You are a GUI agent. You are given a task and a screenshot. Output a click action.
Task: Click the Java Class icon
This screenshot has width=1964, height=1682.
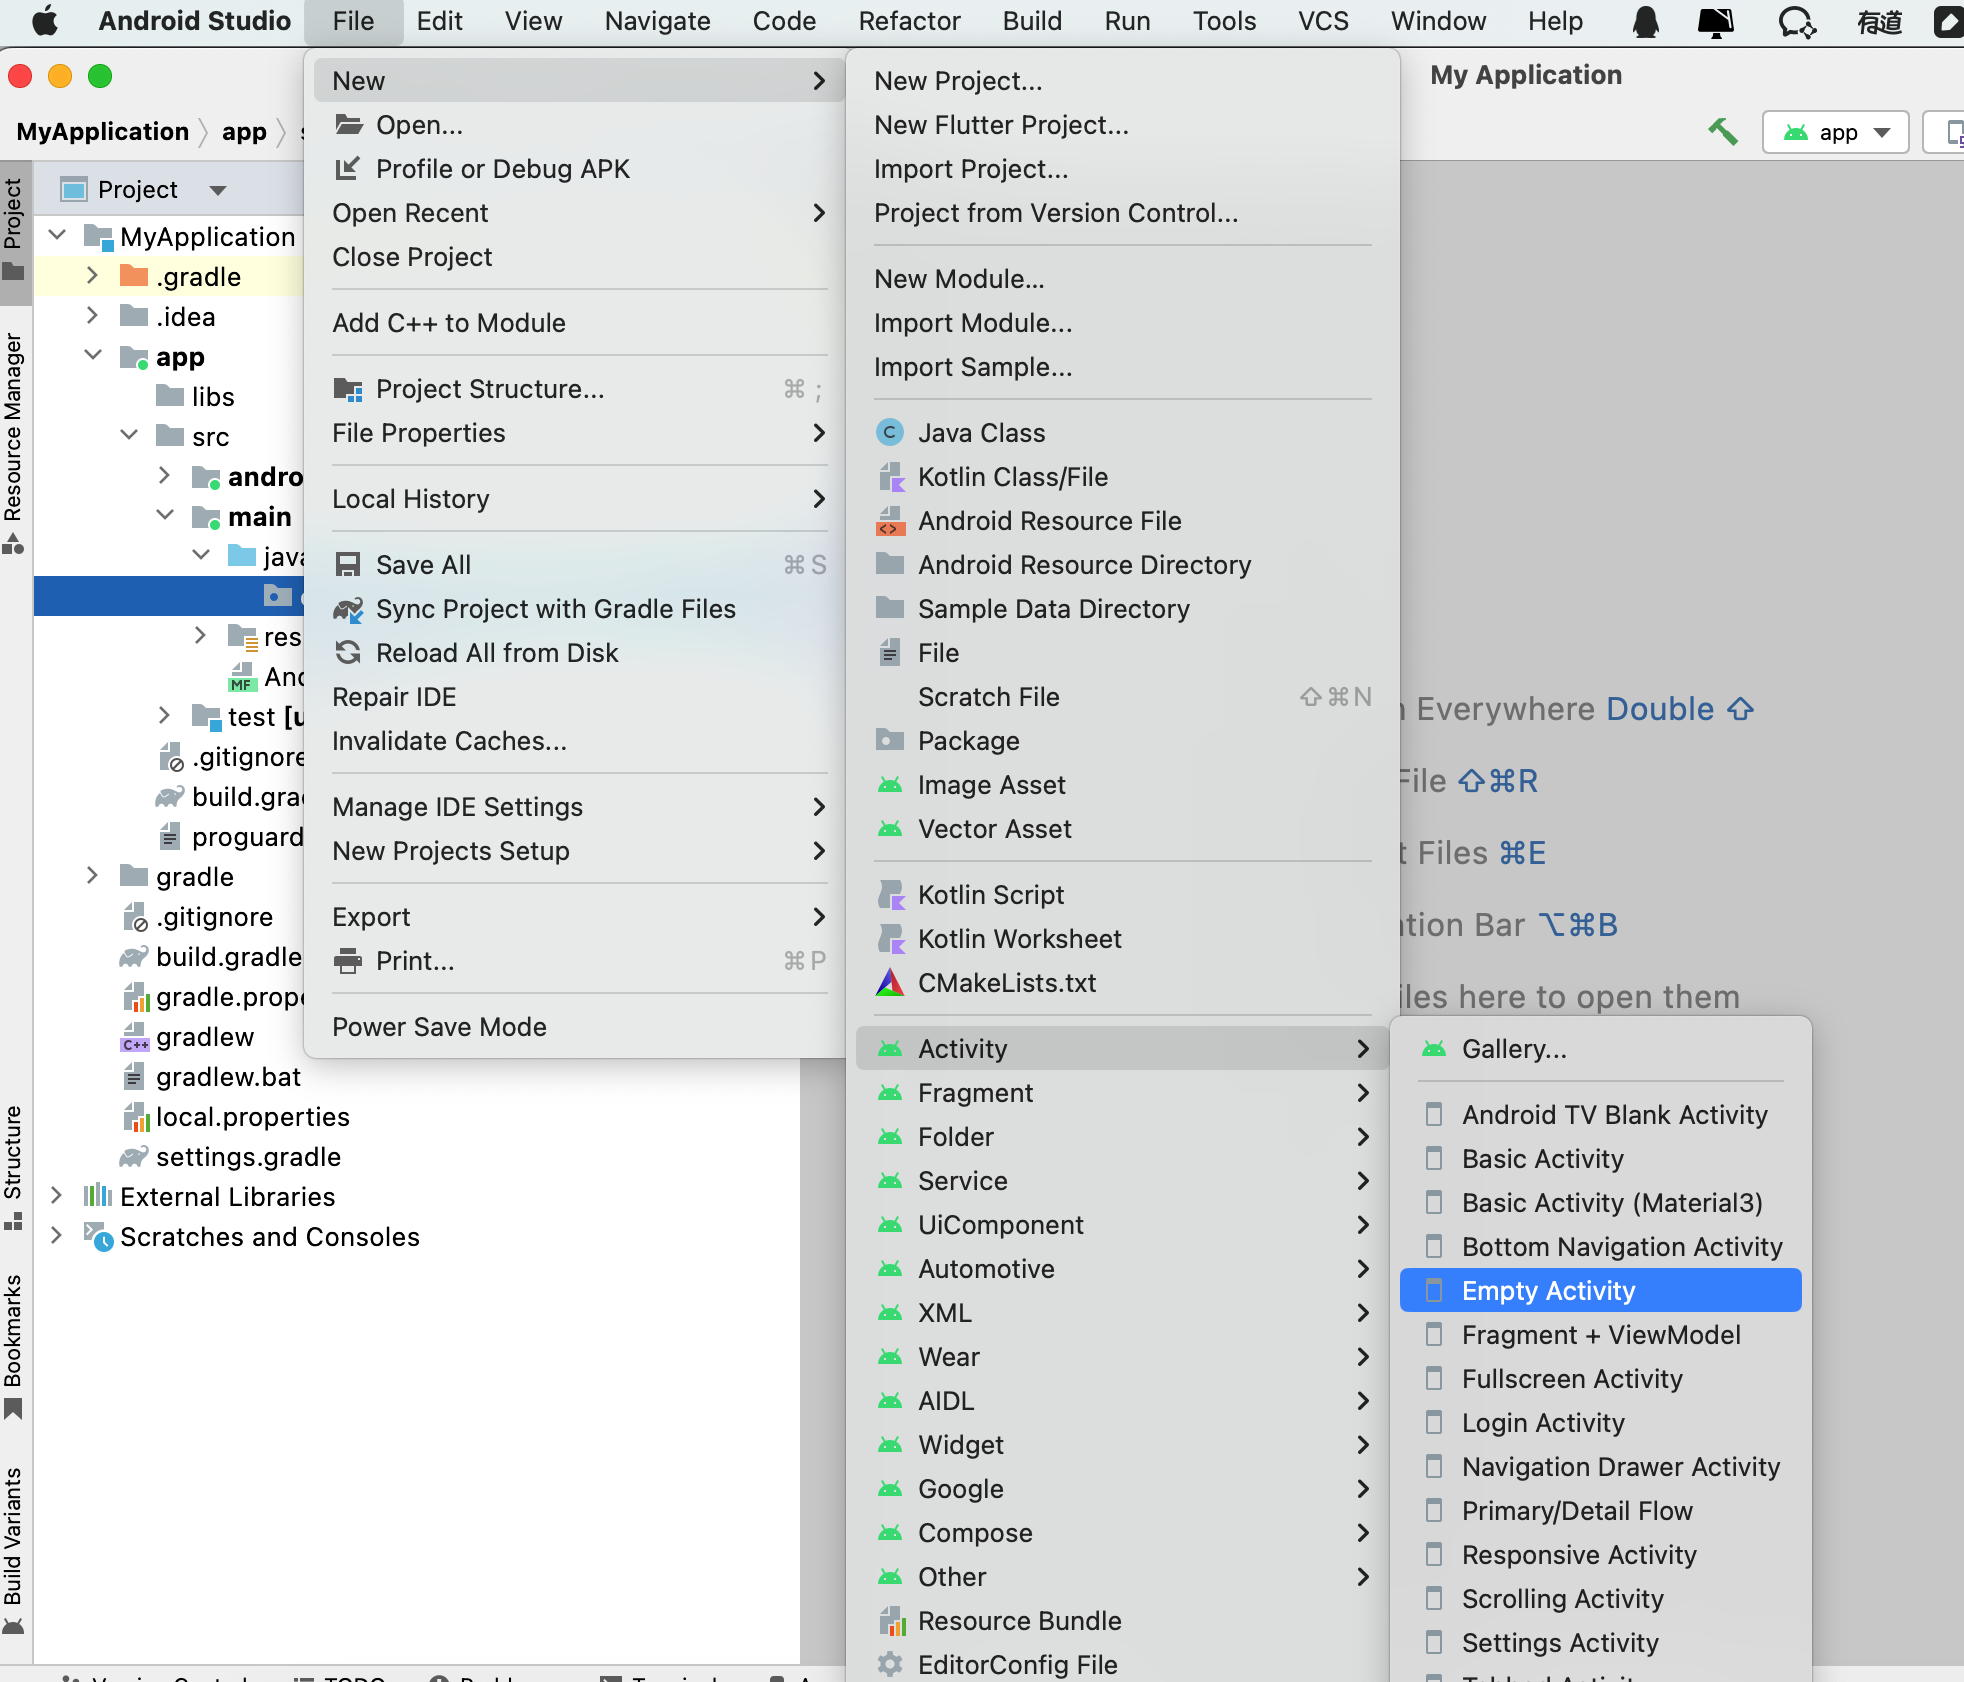pyautogui.click(x=889, y=433)
